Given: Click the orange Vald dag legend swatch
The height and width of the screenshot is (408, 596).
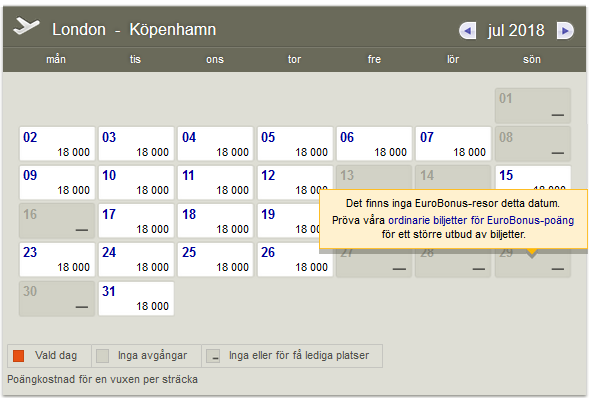Looking at the screenshot, I should pos(18,356).
